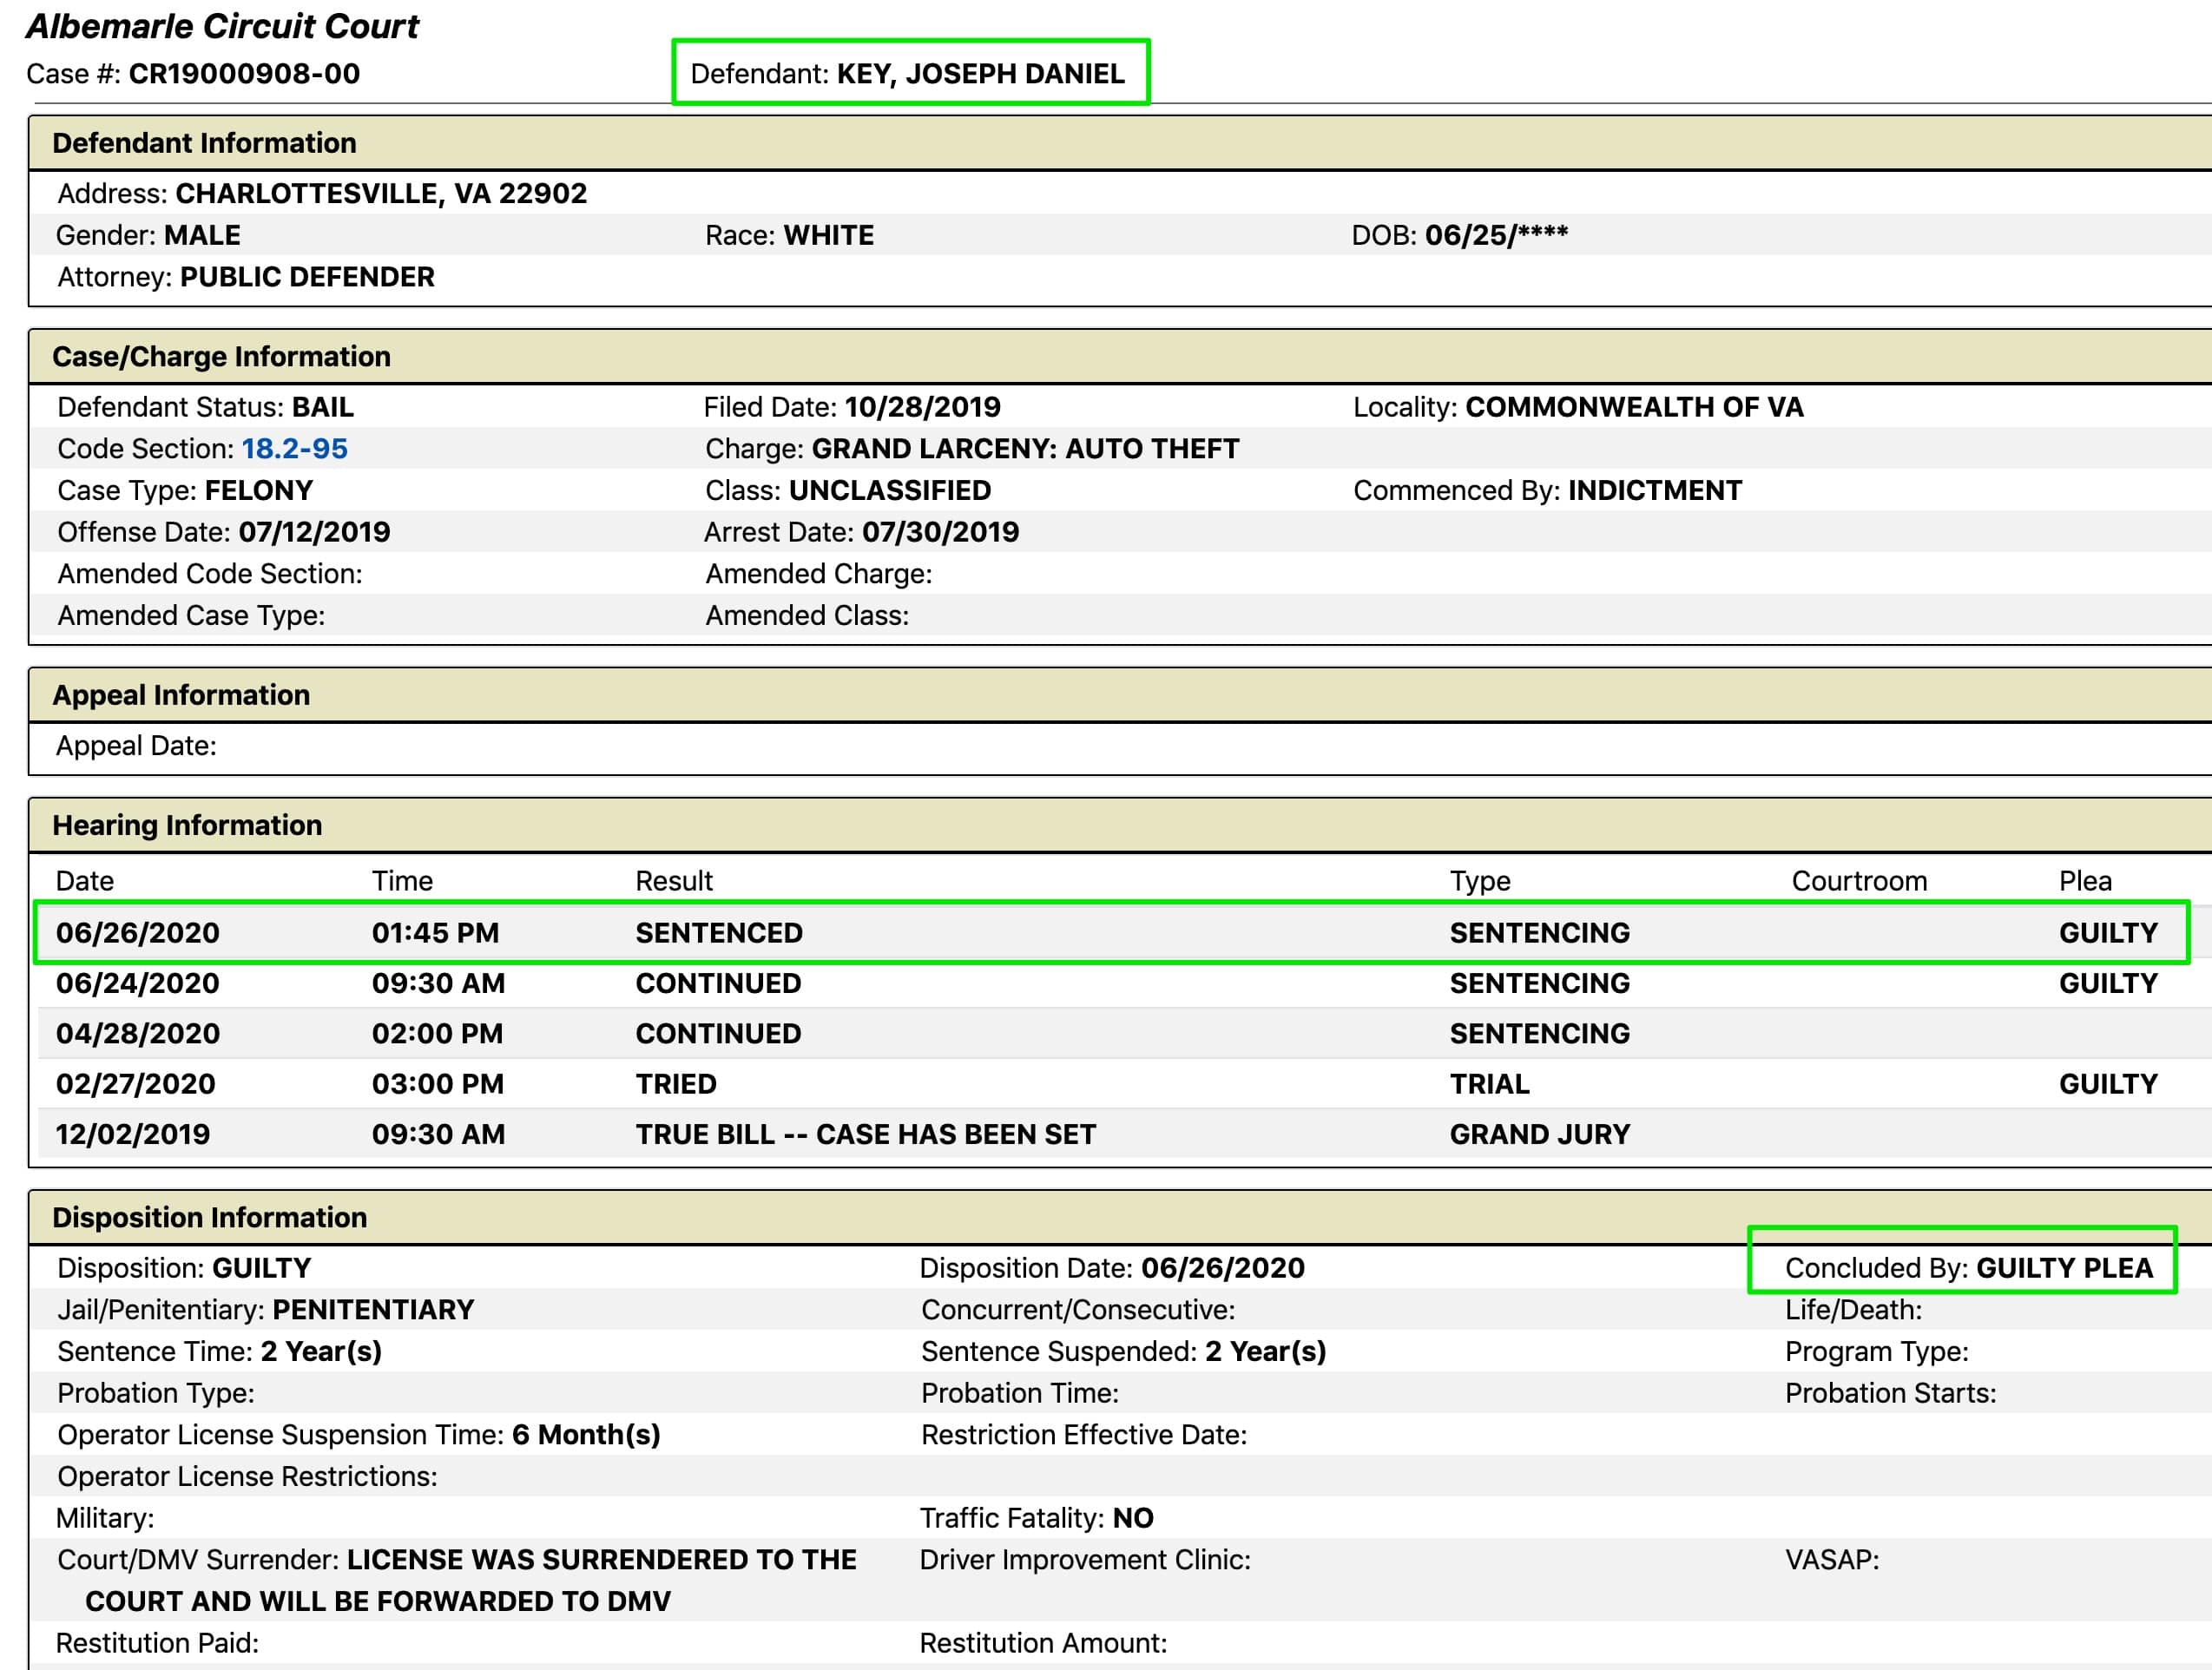The height and width of the screenshot is (1670, 2212).
Task: Click license suspension time 6 Month(s)
Action: coord(586,1435)
